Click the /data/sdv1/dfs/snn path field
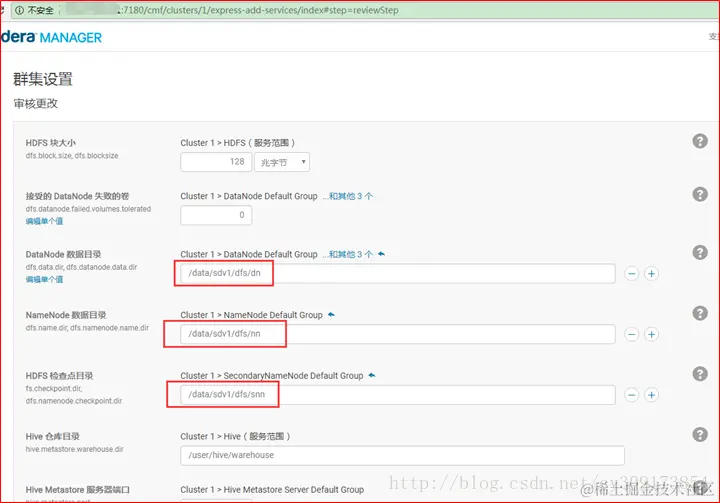 (398, 395)
